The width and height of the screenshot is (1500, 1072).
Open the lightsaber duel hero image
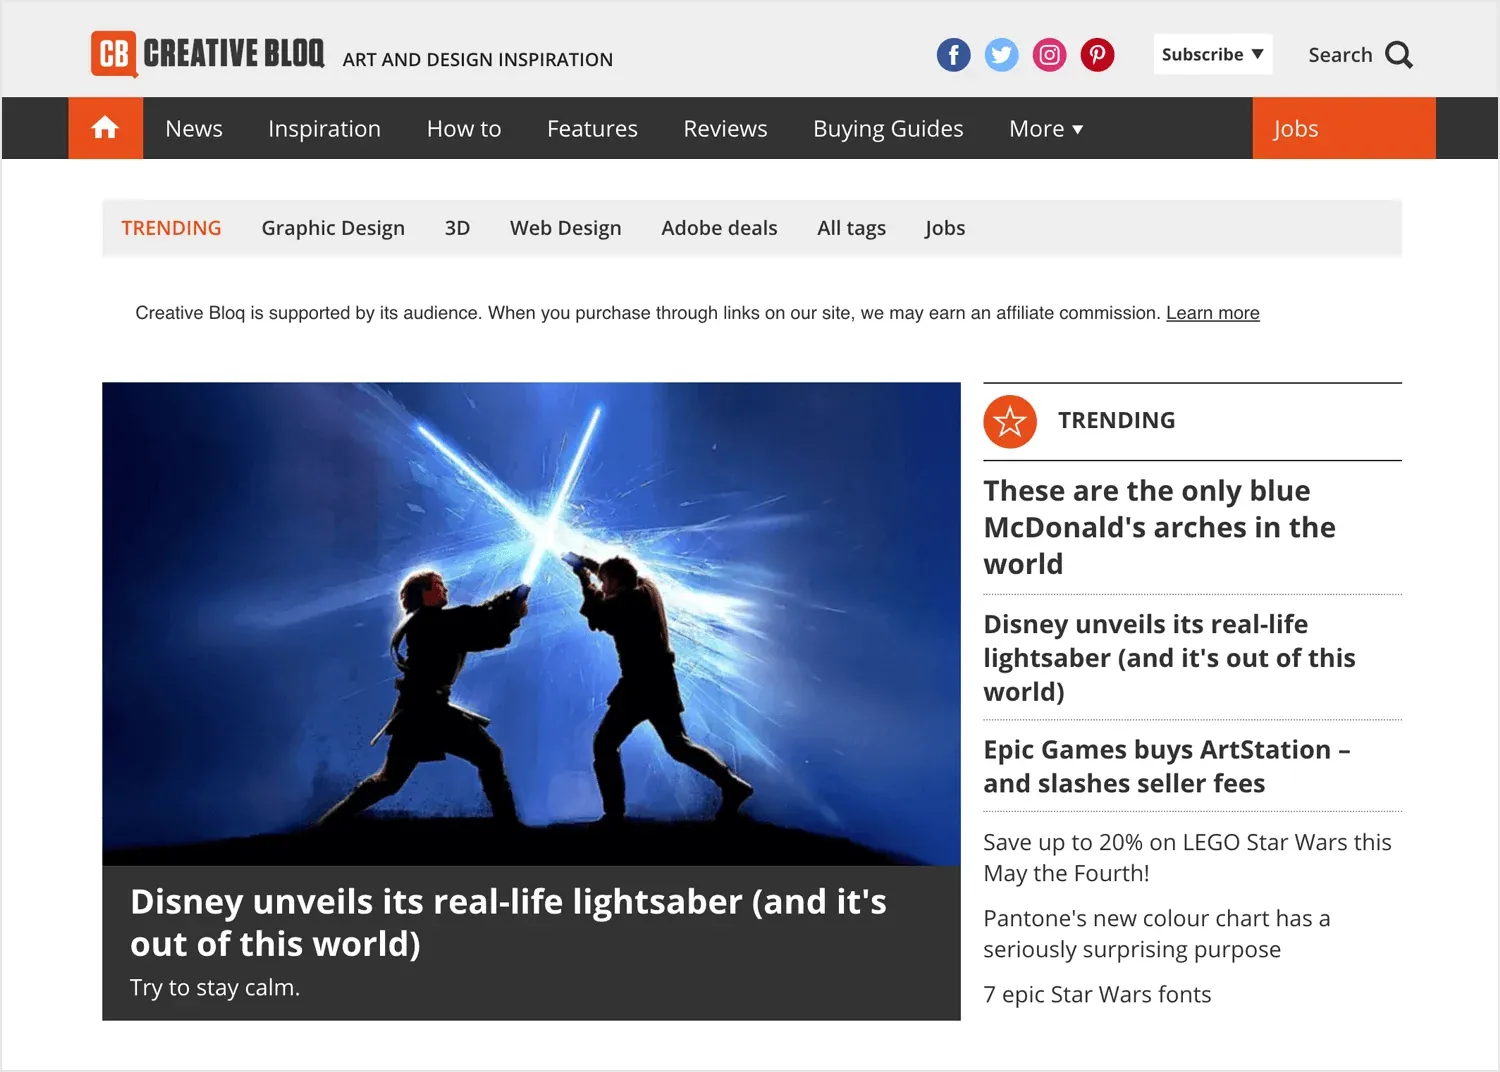pyautogui.click(x=531, y=624)
